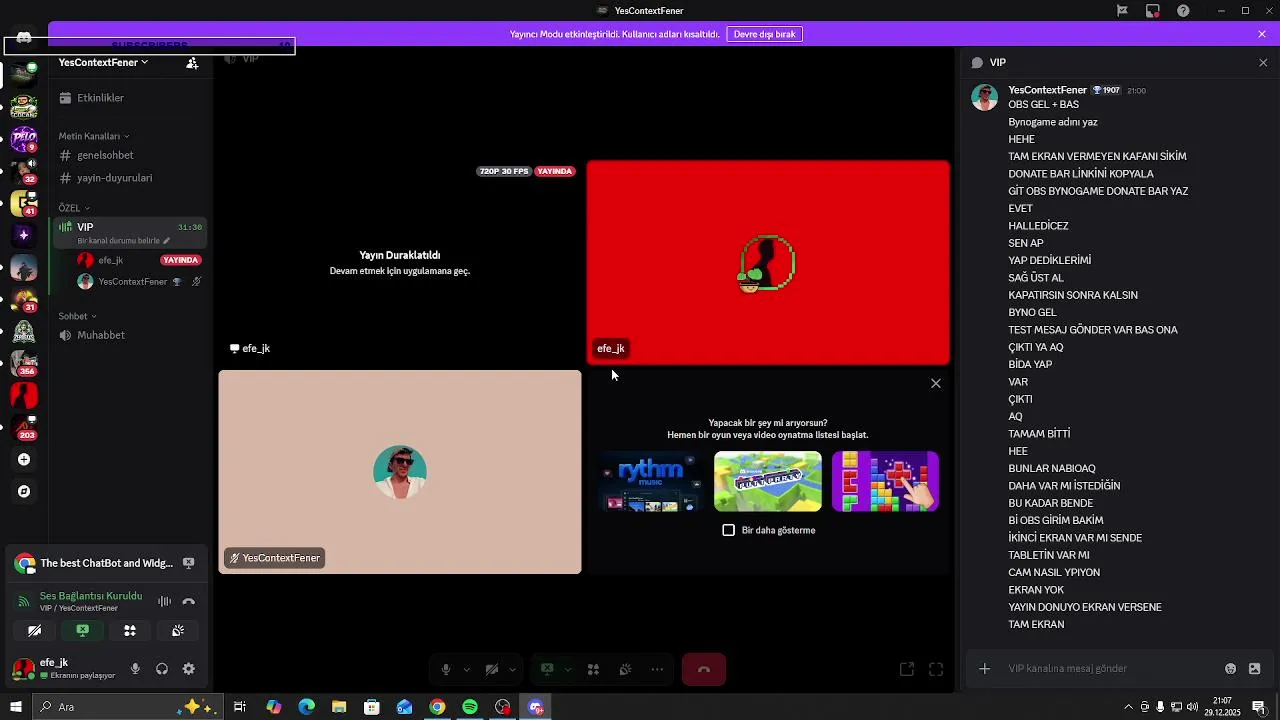1280x720 pixels.
Task: Close the VIP chat sidebar
Action: pyautogui.click(x=1263, y=62)
